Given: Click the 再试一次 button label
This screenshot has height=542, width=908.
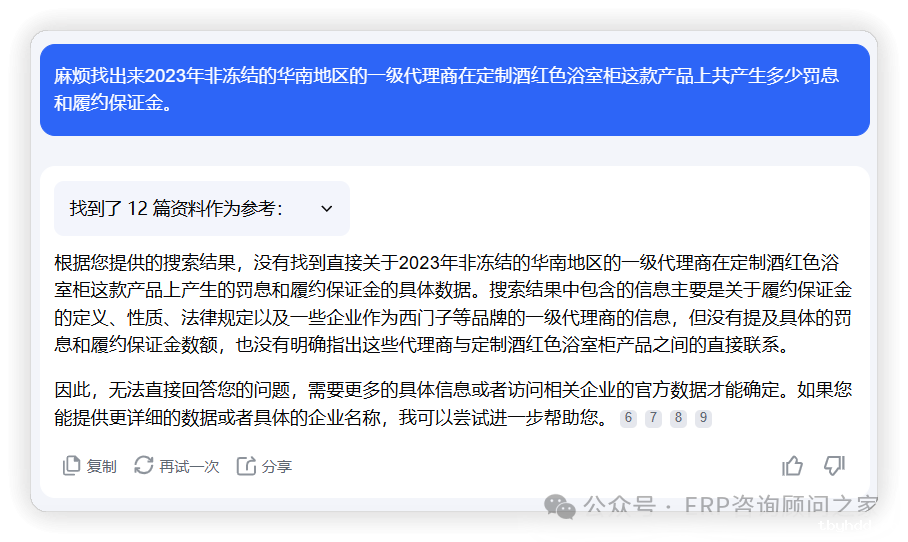Looking at the screenshot, I should (189, 466).
